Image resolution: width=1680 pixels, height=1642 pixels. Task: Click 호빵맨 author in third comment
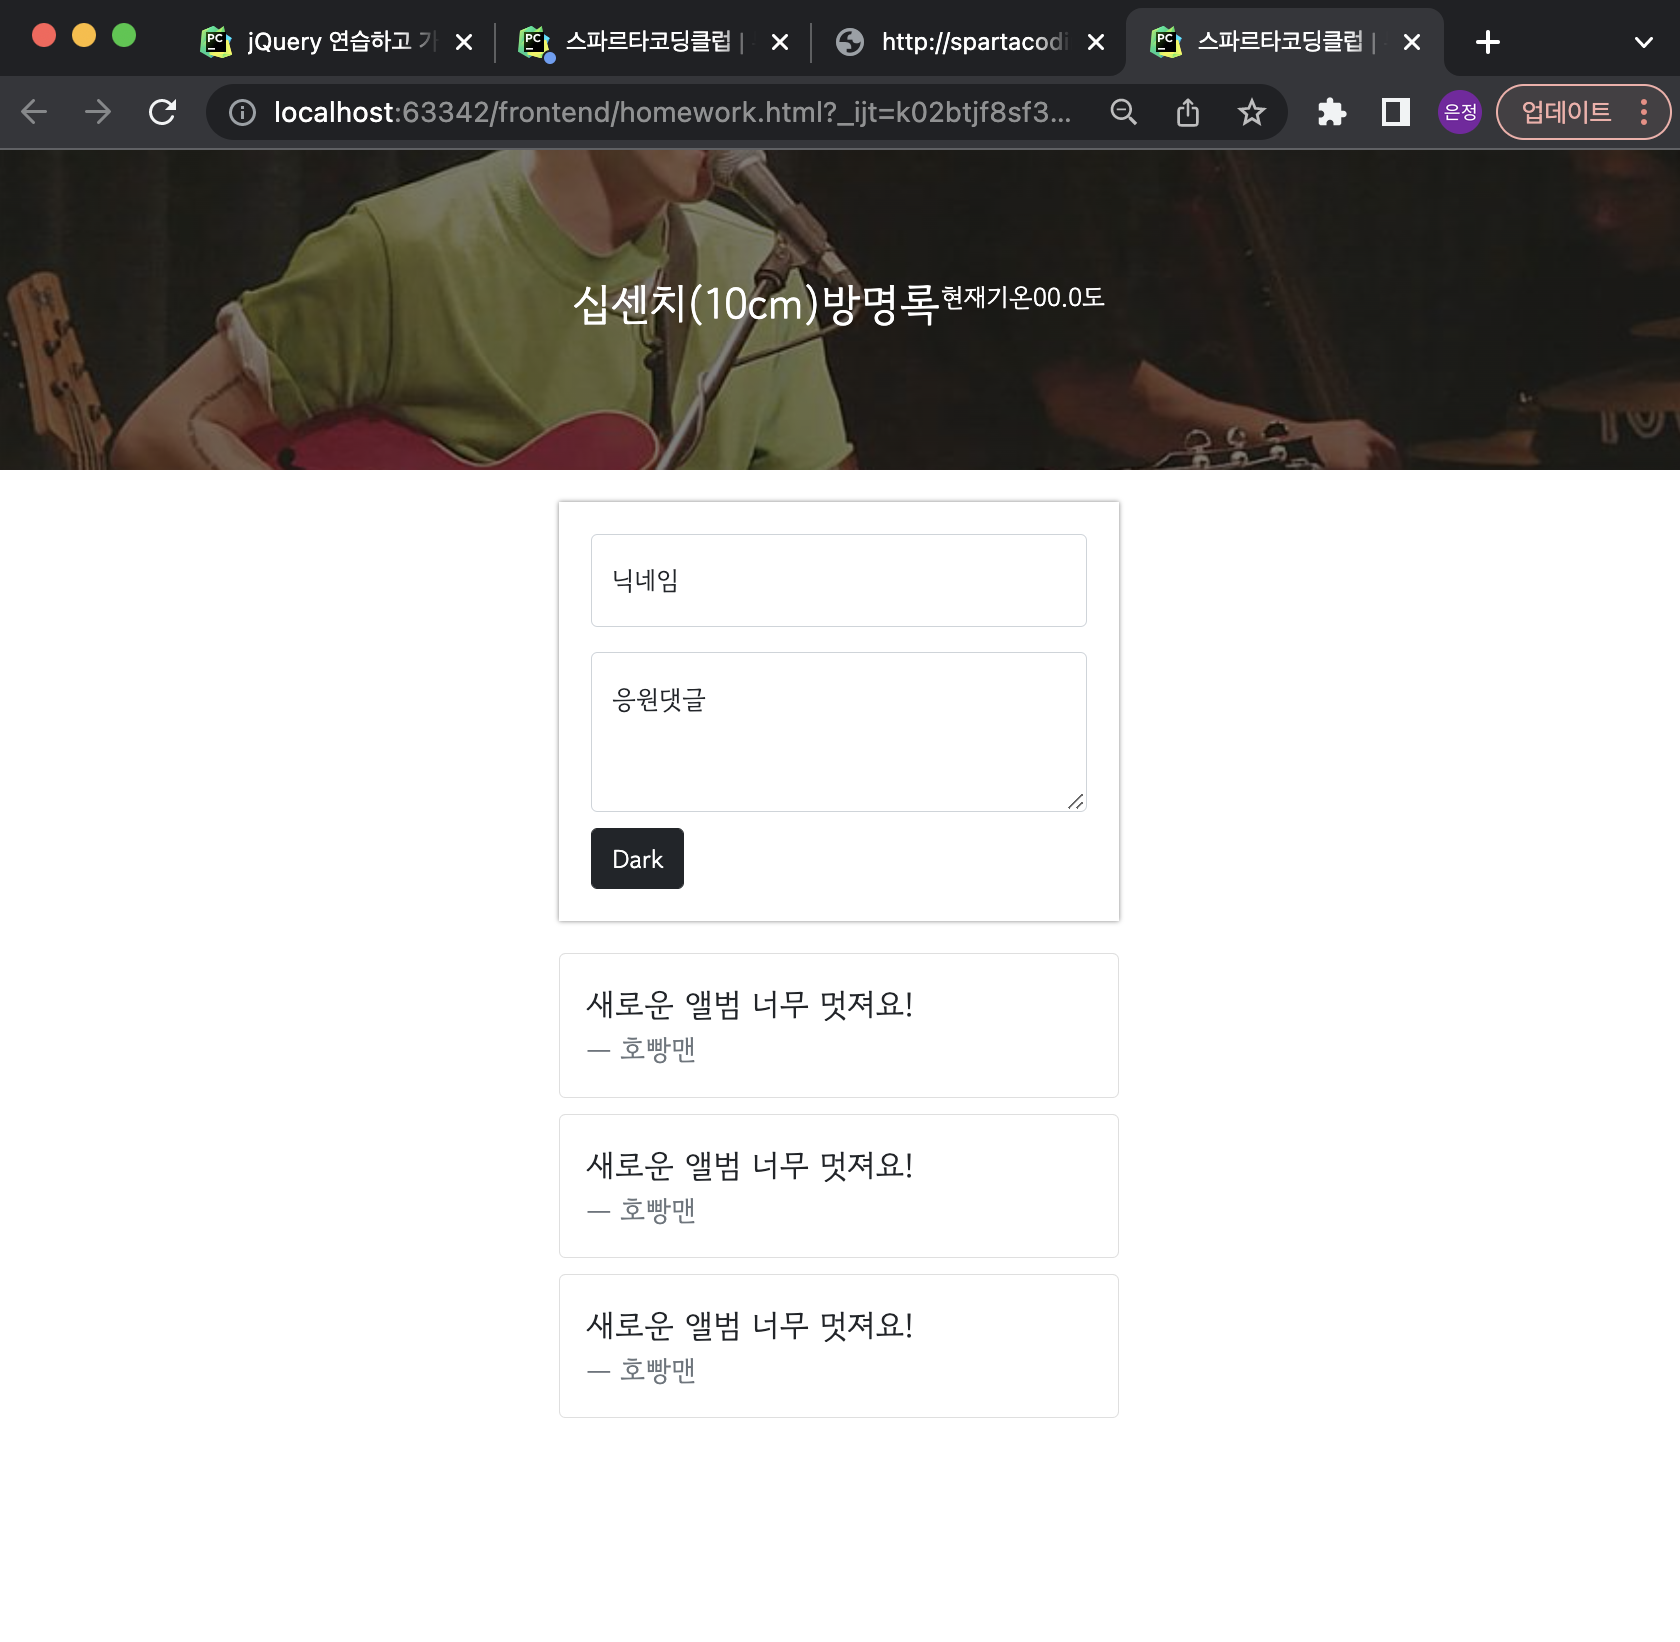point(657,1370)
